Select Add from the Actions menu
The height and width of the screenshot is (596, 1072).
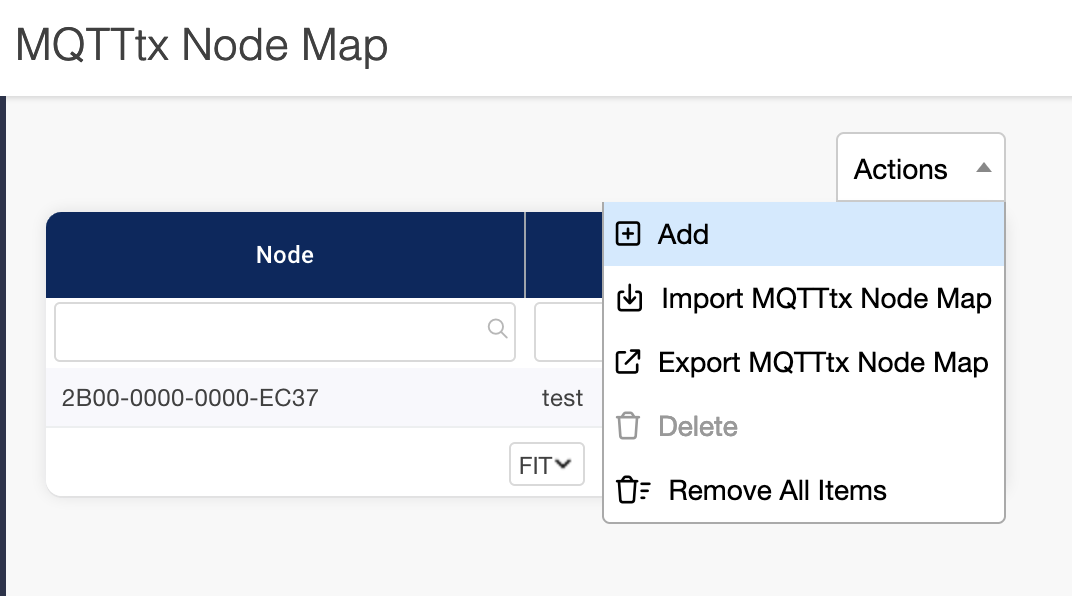[684, 234]
